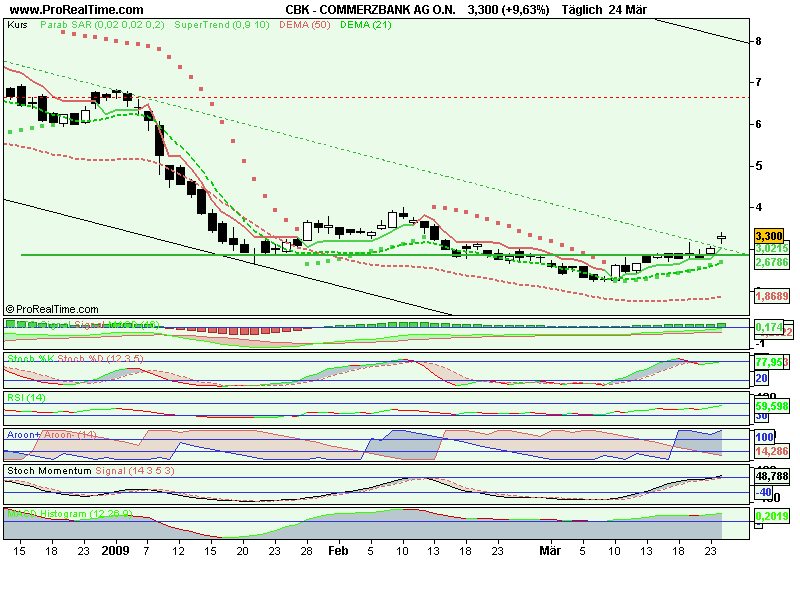Click the © ProRealTime.com copyright text

52,309
